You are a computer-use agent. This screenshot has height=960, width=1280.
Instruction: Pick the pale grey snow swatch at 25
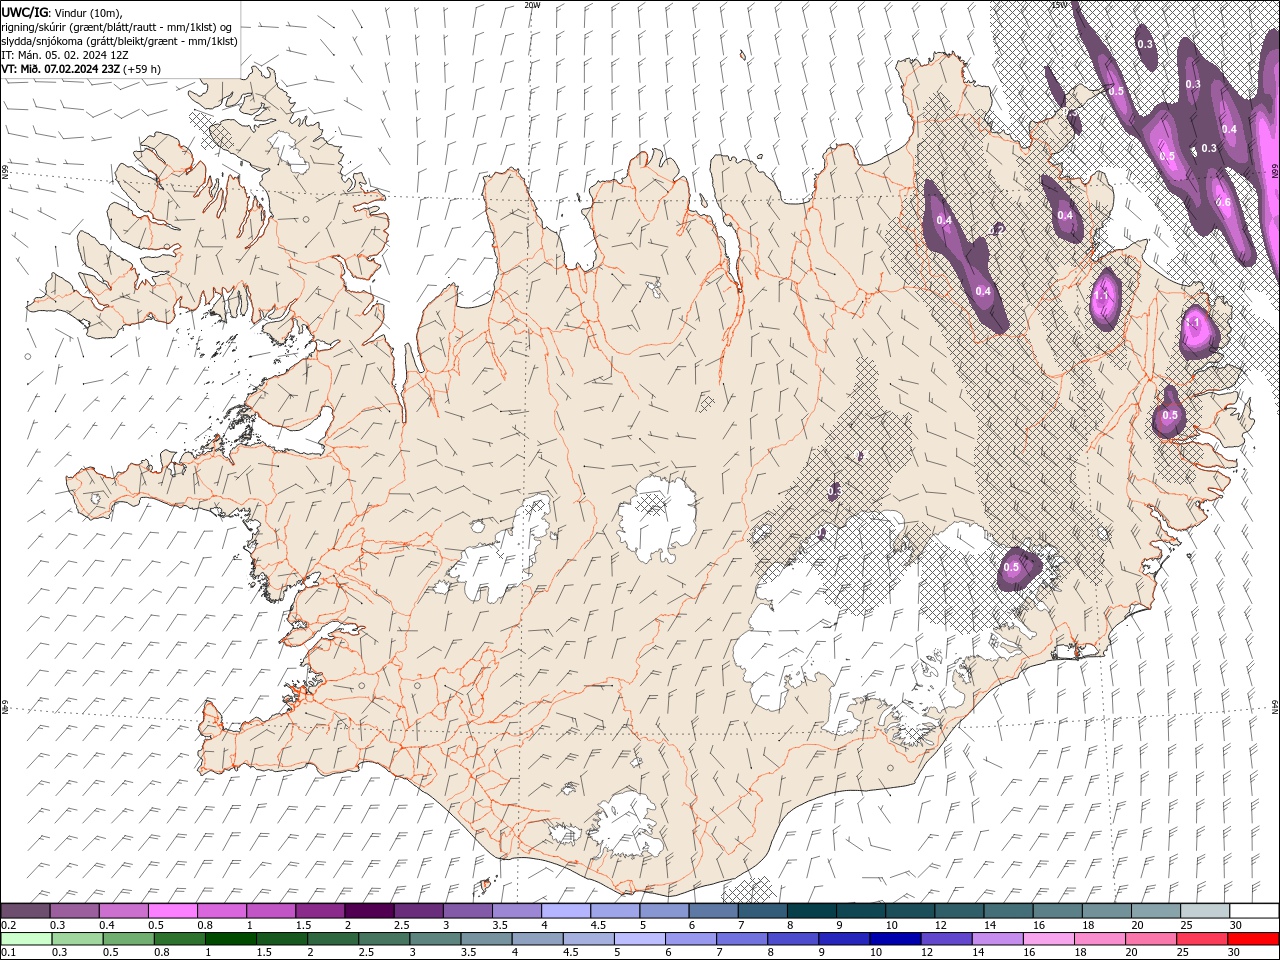[1204, 911]
